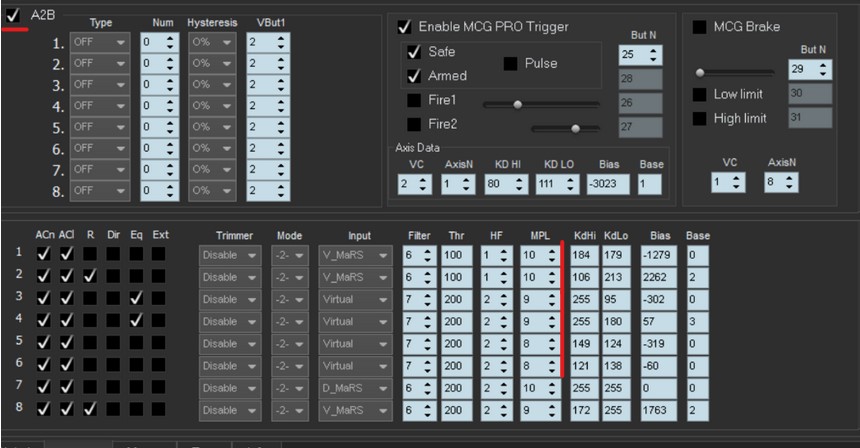The height and width of the screenshot is (448, 860).
Task: Tick the High limit checkbox
Action: tap(699, 118)
